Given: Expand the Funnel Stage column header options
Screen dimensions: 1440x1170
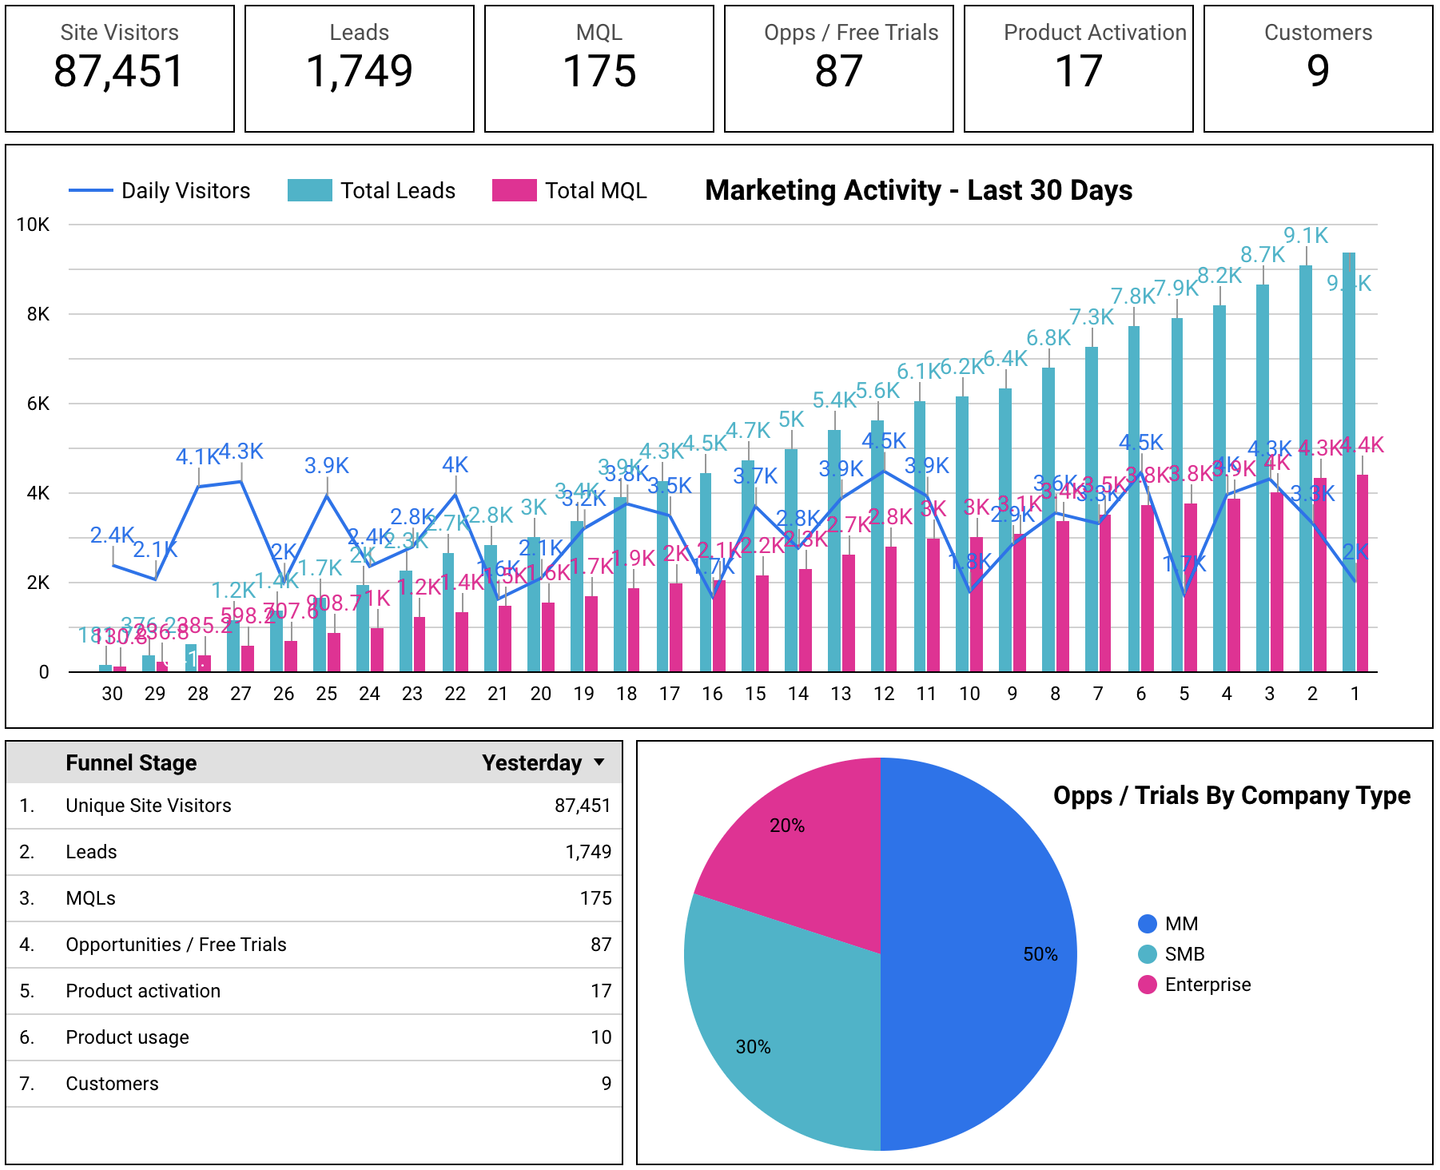Looking at the screenshot, I should pyautogui.click(x=131, y=762).
